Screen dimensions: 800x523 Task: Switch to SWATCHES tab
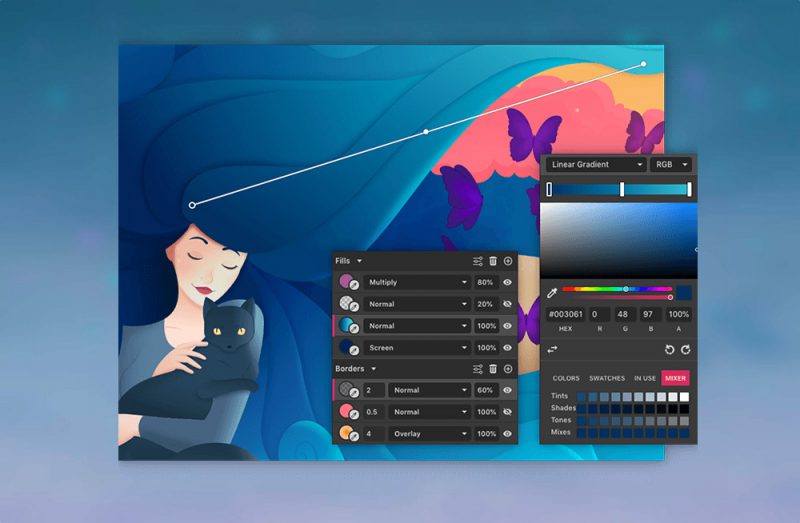coord(607,379)
